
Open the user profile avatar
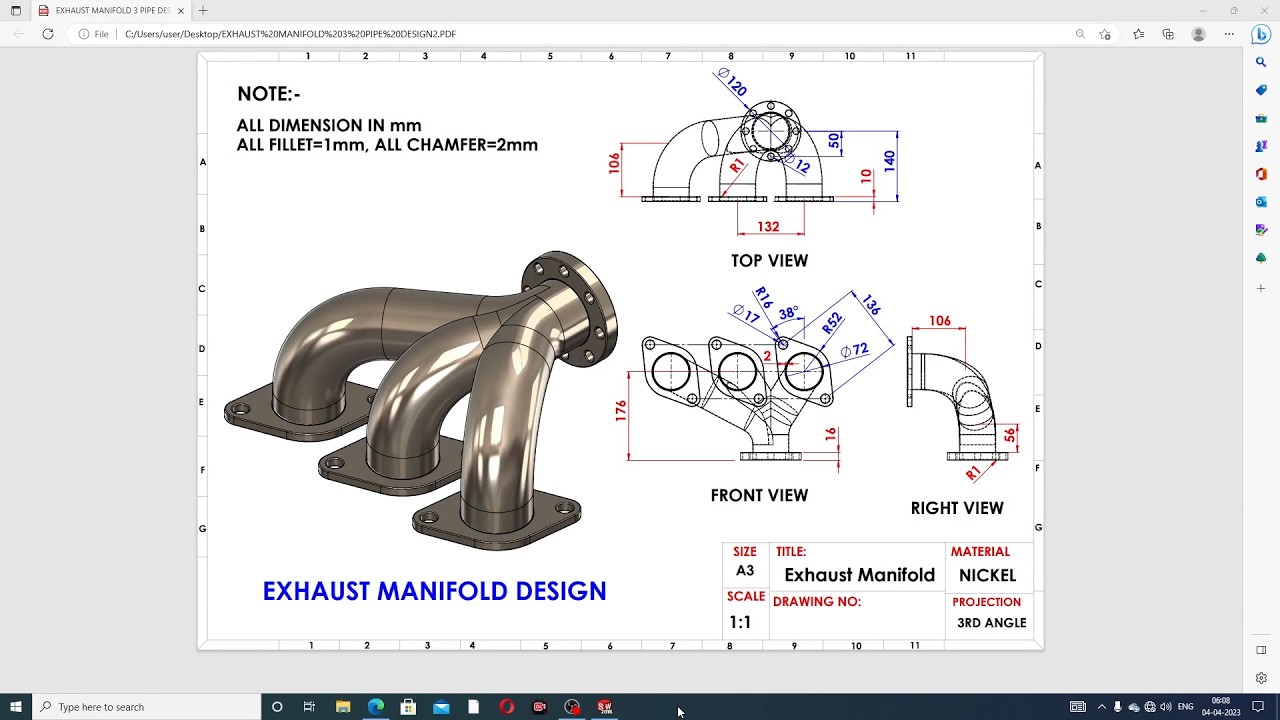(x=1198, y=34)
